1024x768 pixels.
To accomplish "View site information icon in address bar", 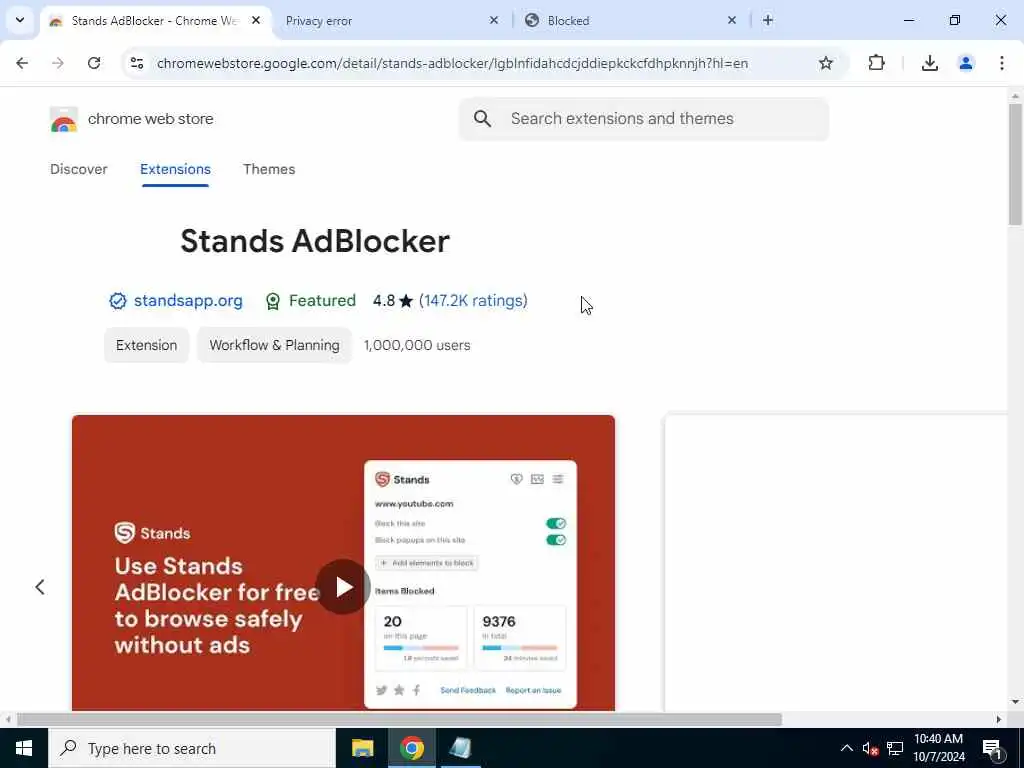I will tap(137, 63).
